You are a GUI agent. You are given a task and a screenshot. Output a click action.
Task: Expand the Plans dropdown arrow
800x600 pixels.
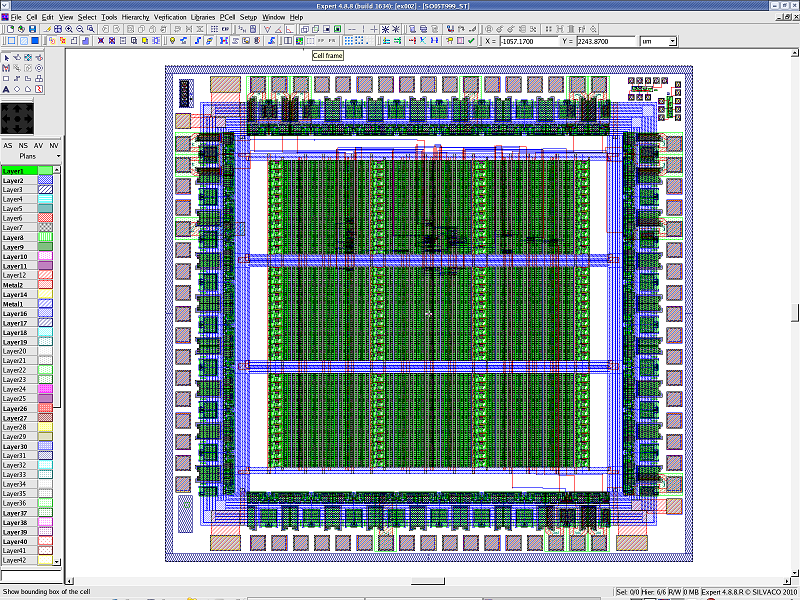pyautogui.click(x=58, y=156)
